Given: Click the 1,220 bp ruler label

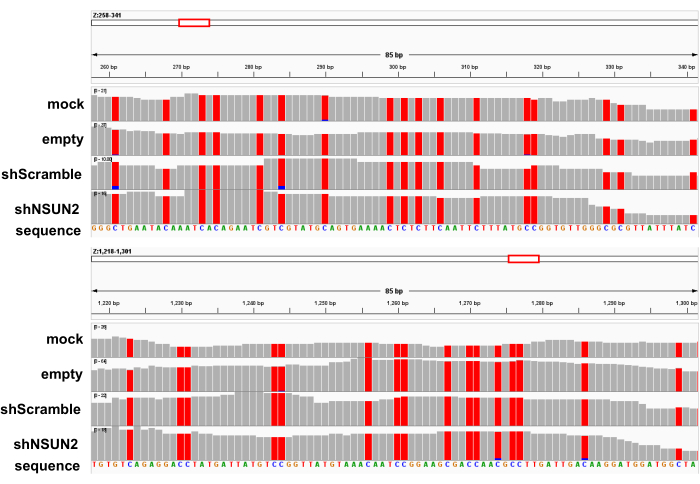Looking at the screenshot, I should 108,303.
